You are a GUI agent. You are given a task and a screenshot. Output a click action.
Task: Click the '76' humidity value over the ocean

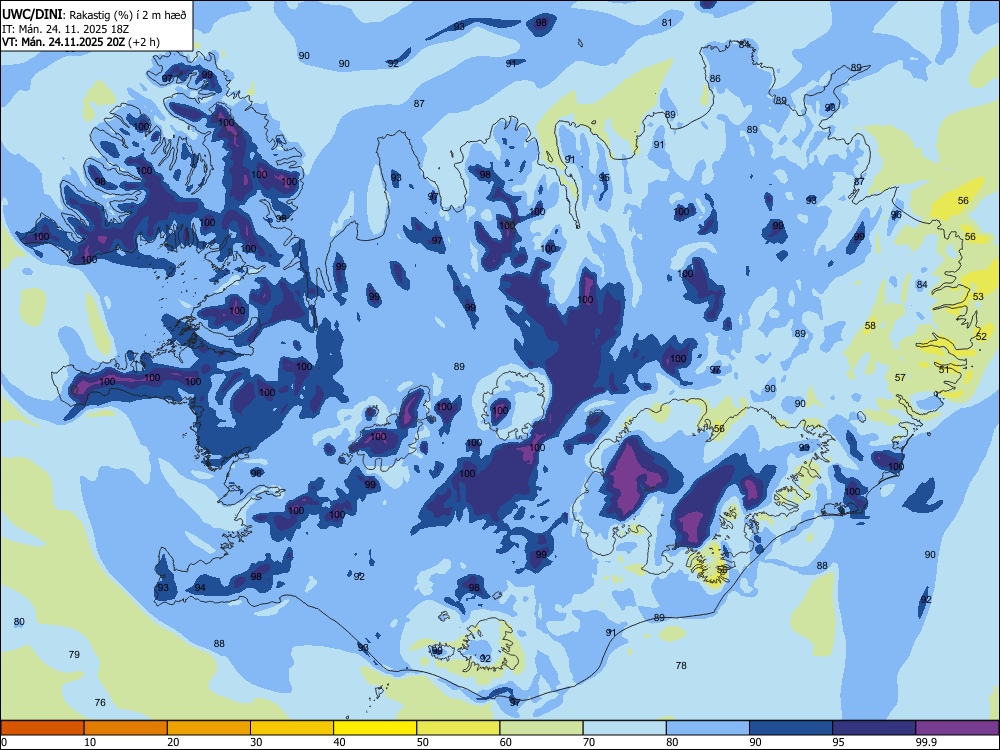(100, 702)
